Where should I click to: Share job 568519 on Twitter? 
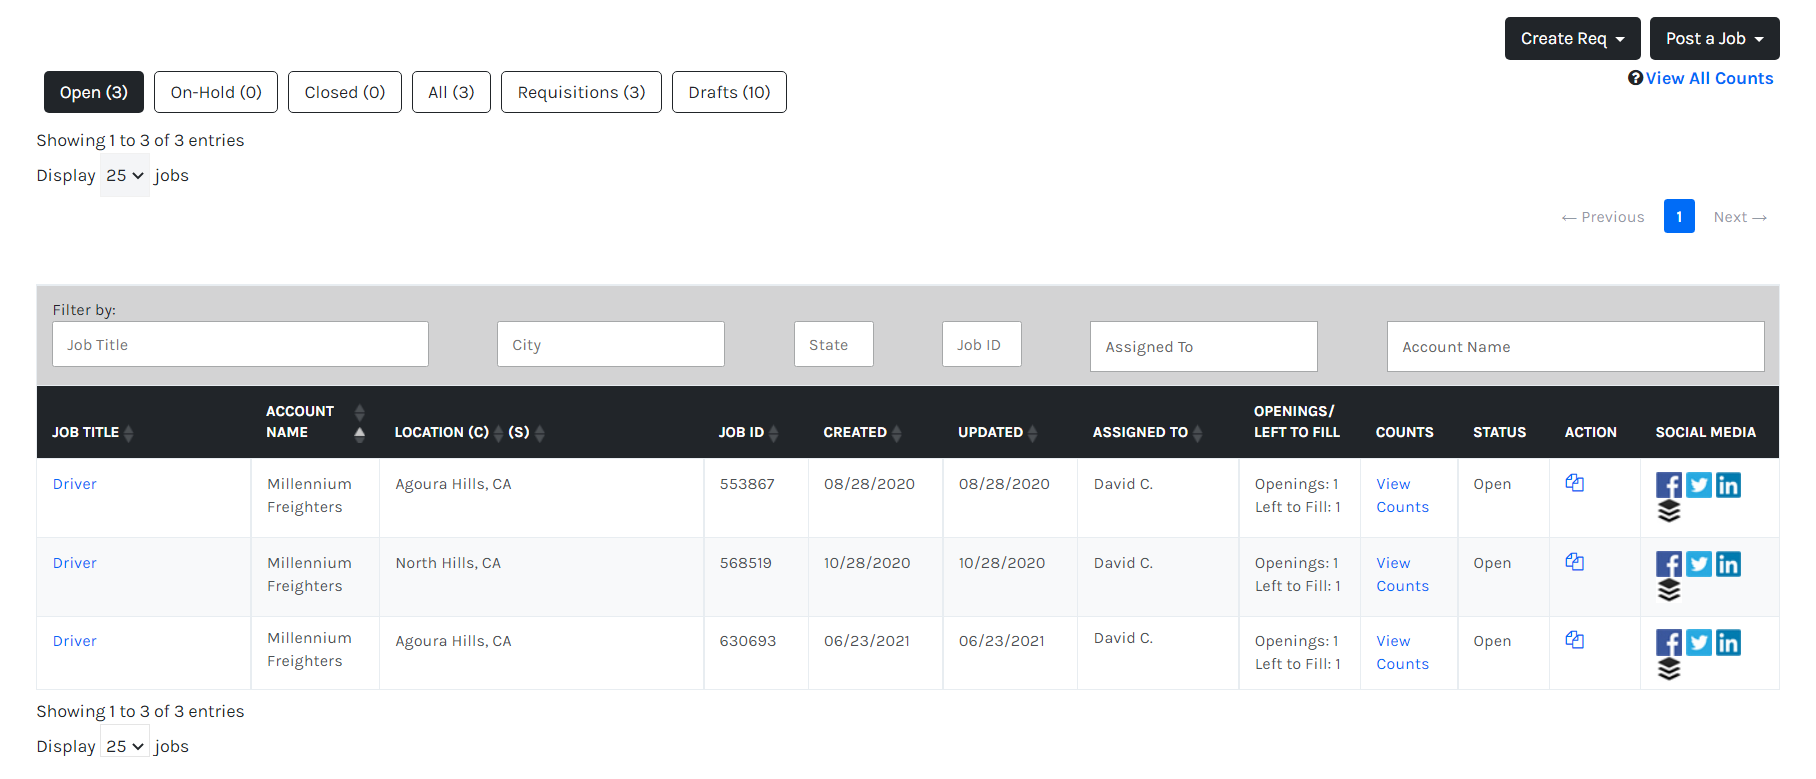click(x=1698, y=564)
